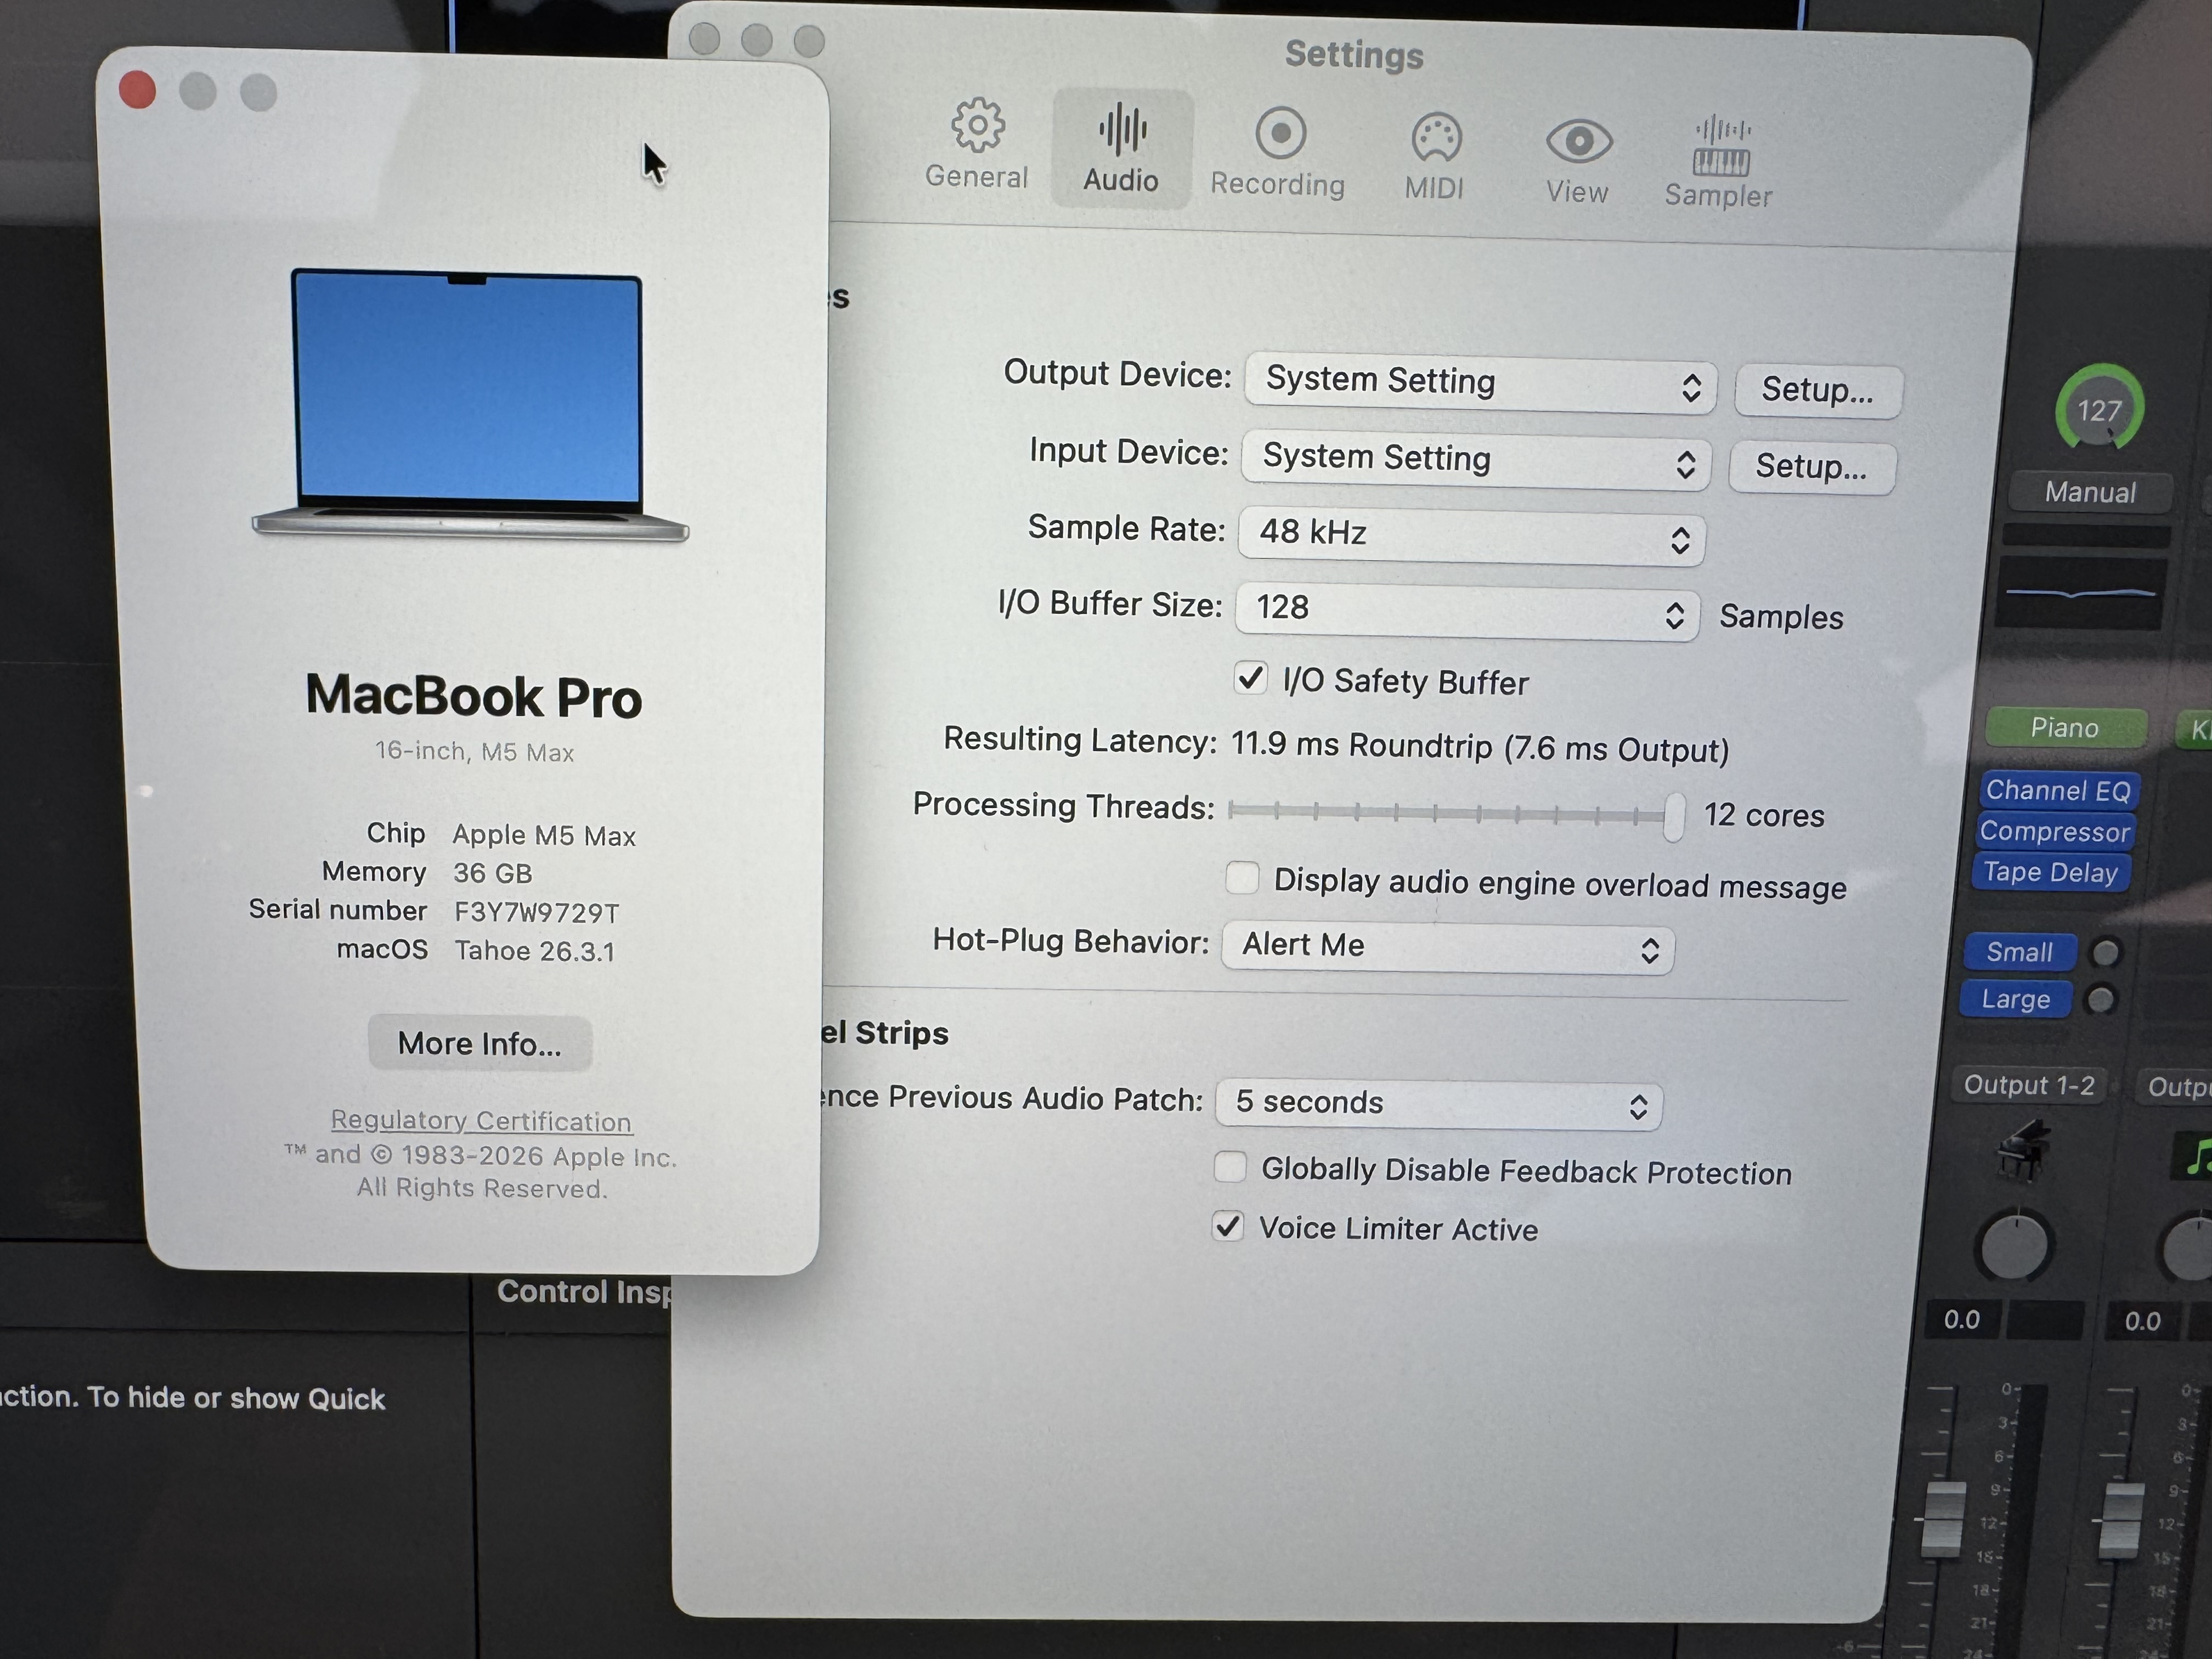Screen dimensions: 2212x1659
Task: Open the Compressor plug-in slot
Action: tap(2055, 832)
